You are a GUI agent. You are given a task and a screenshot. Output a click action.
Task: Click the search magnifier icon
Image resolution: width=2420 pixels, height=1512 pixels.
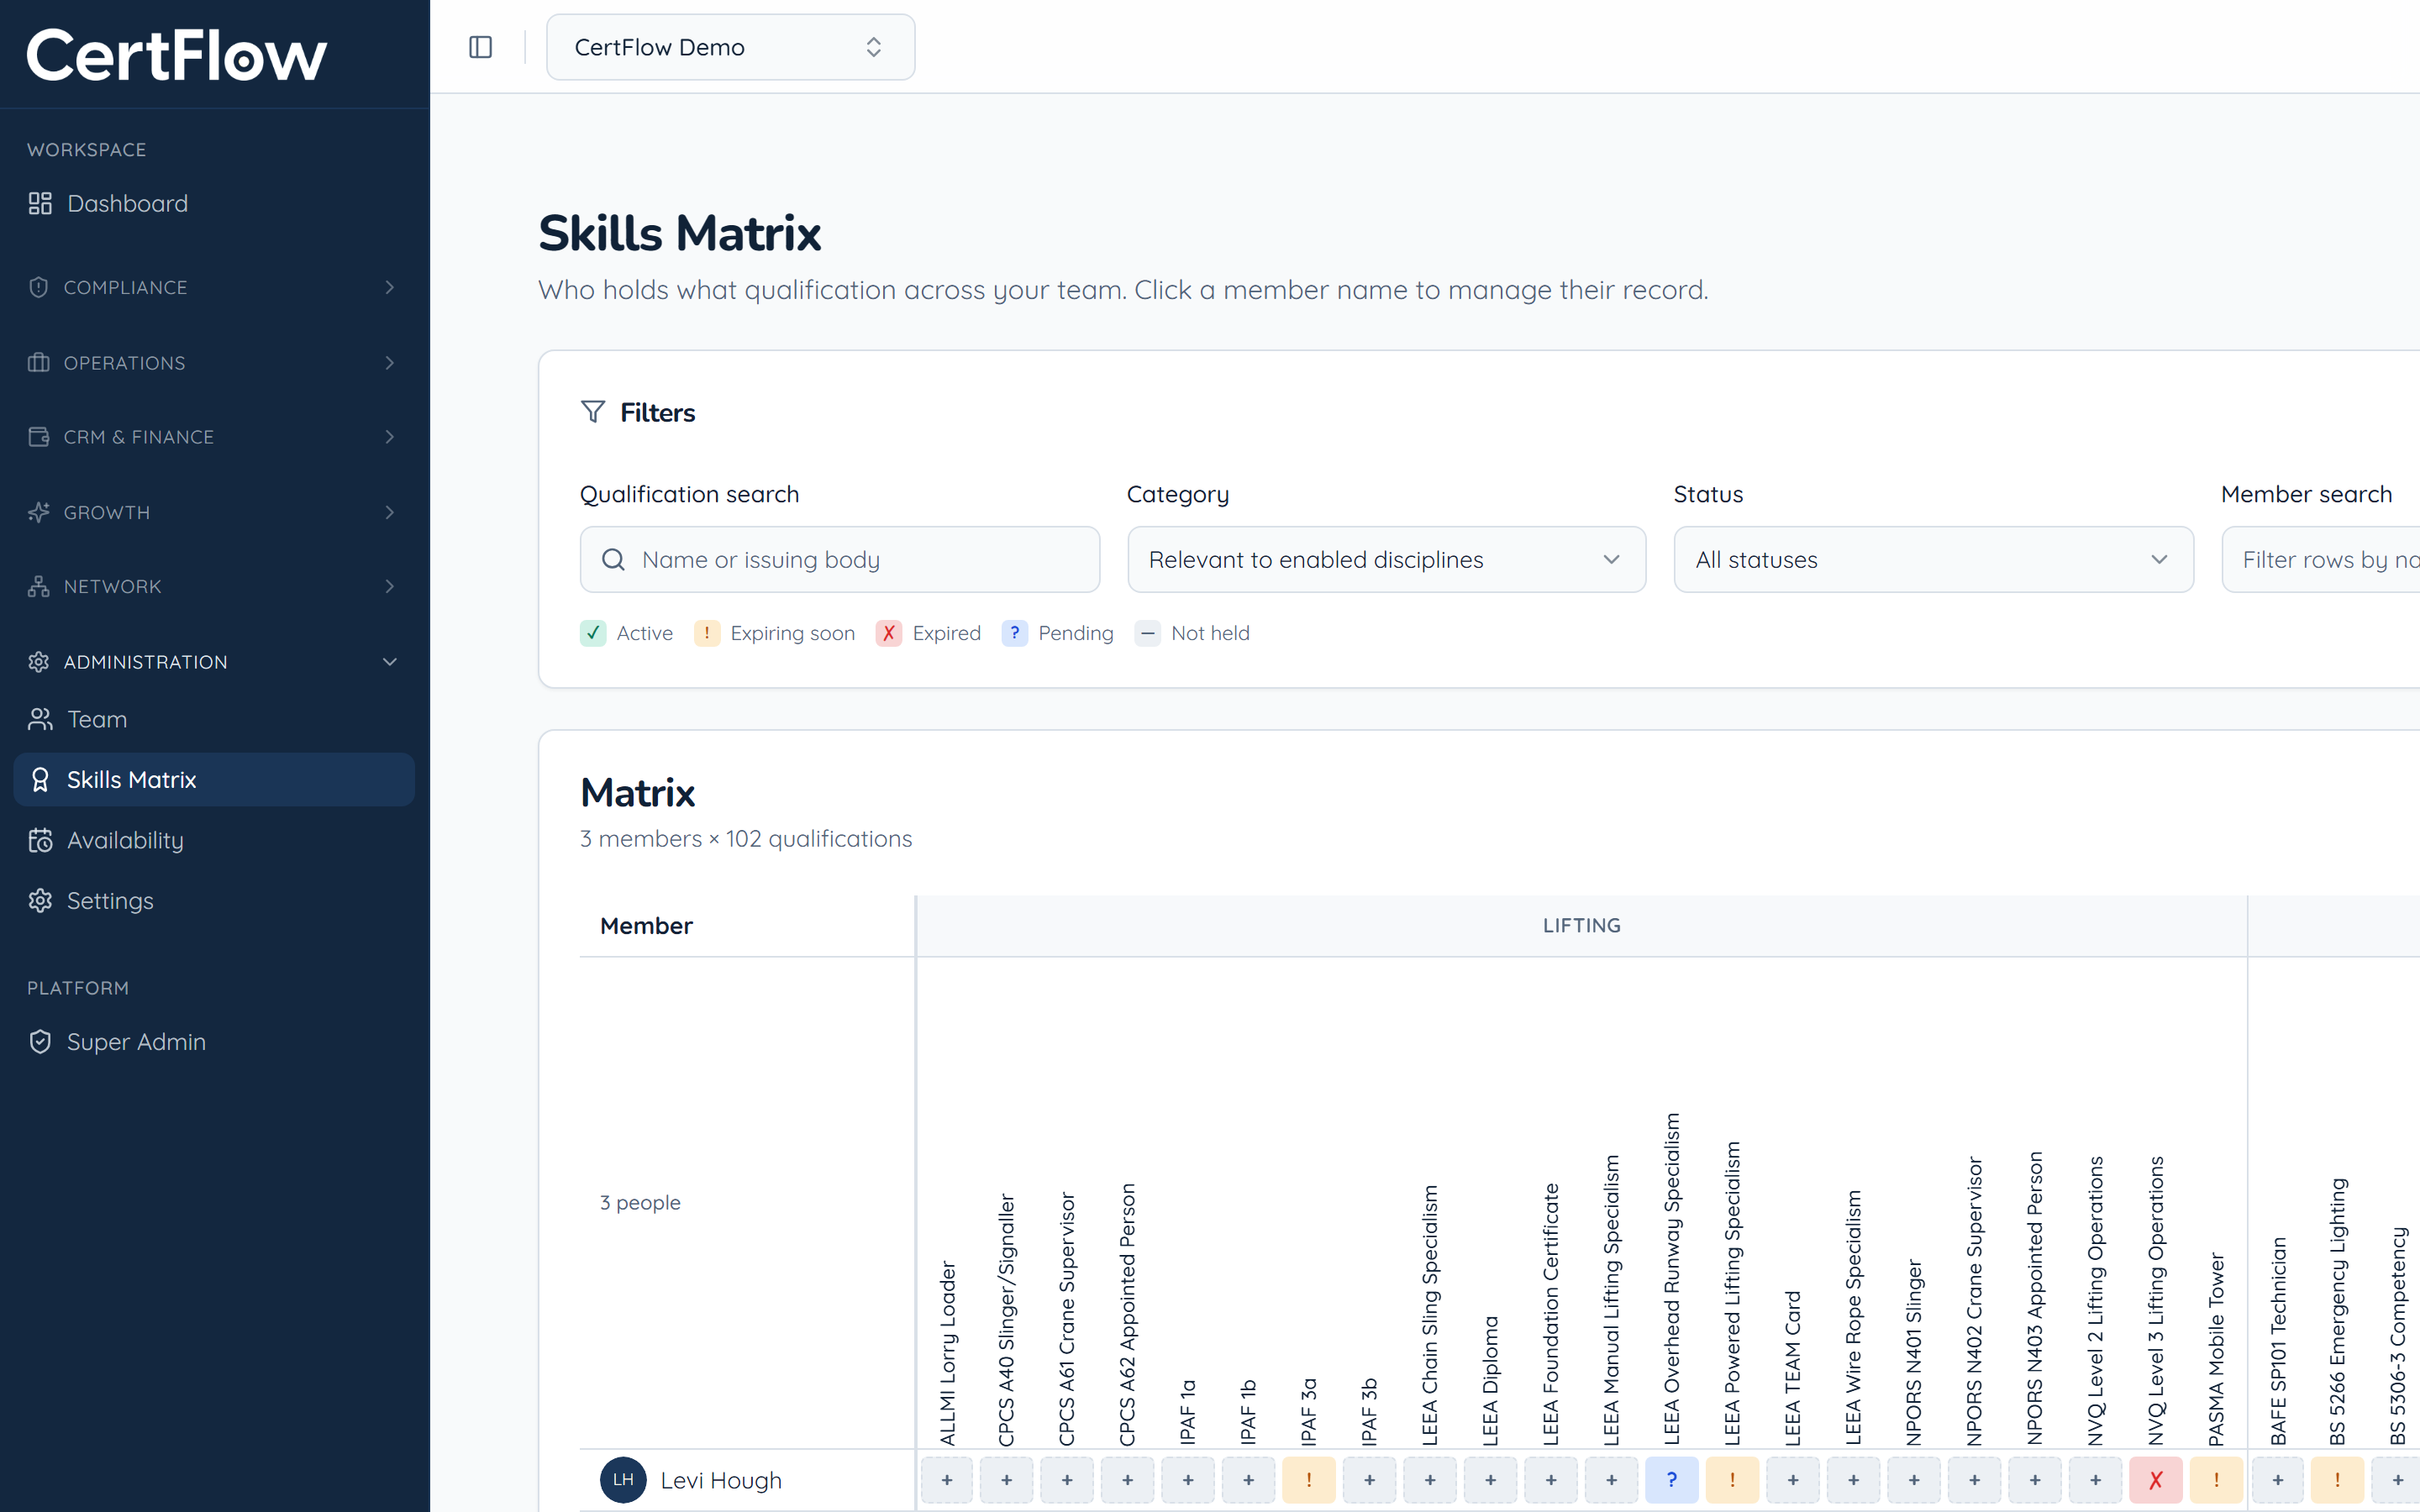614,560
